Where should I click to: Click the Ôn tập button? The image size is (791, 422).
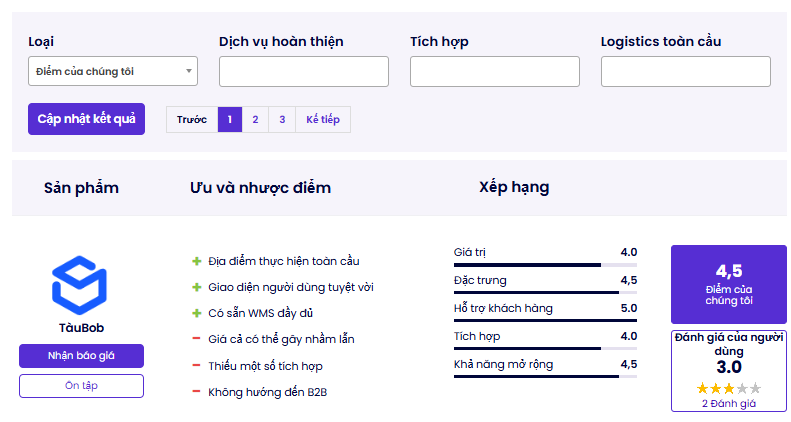click(81, 386)
